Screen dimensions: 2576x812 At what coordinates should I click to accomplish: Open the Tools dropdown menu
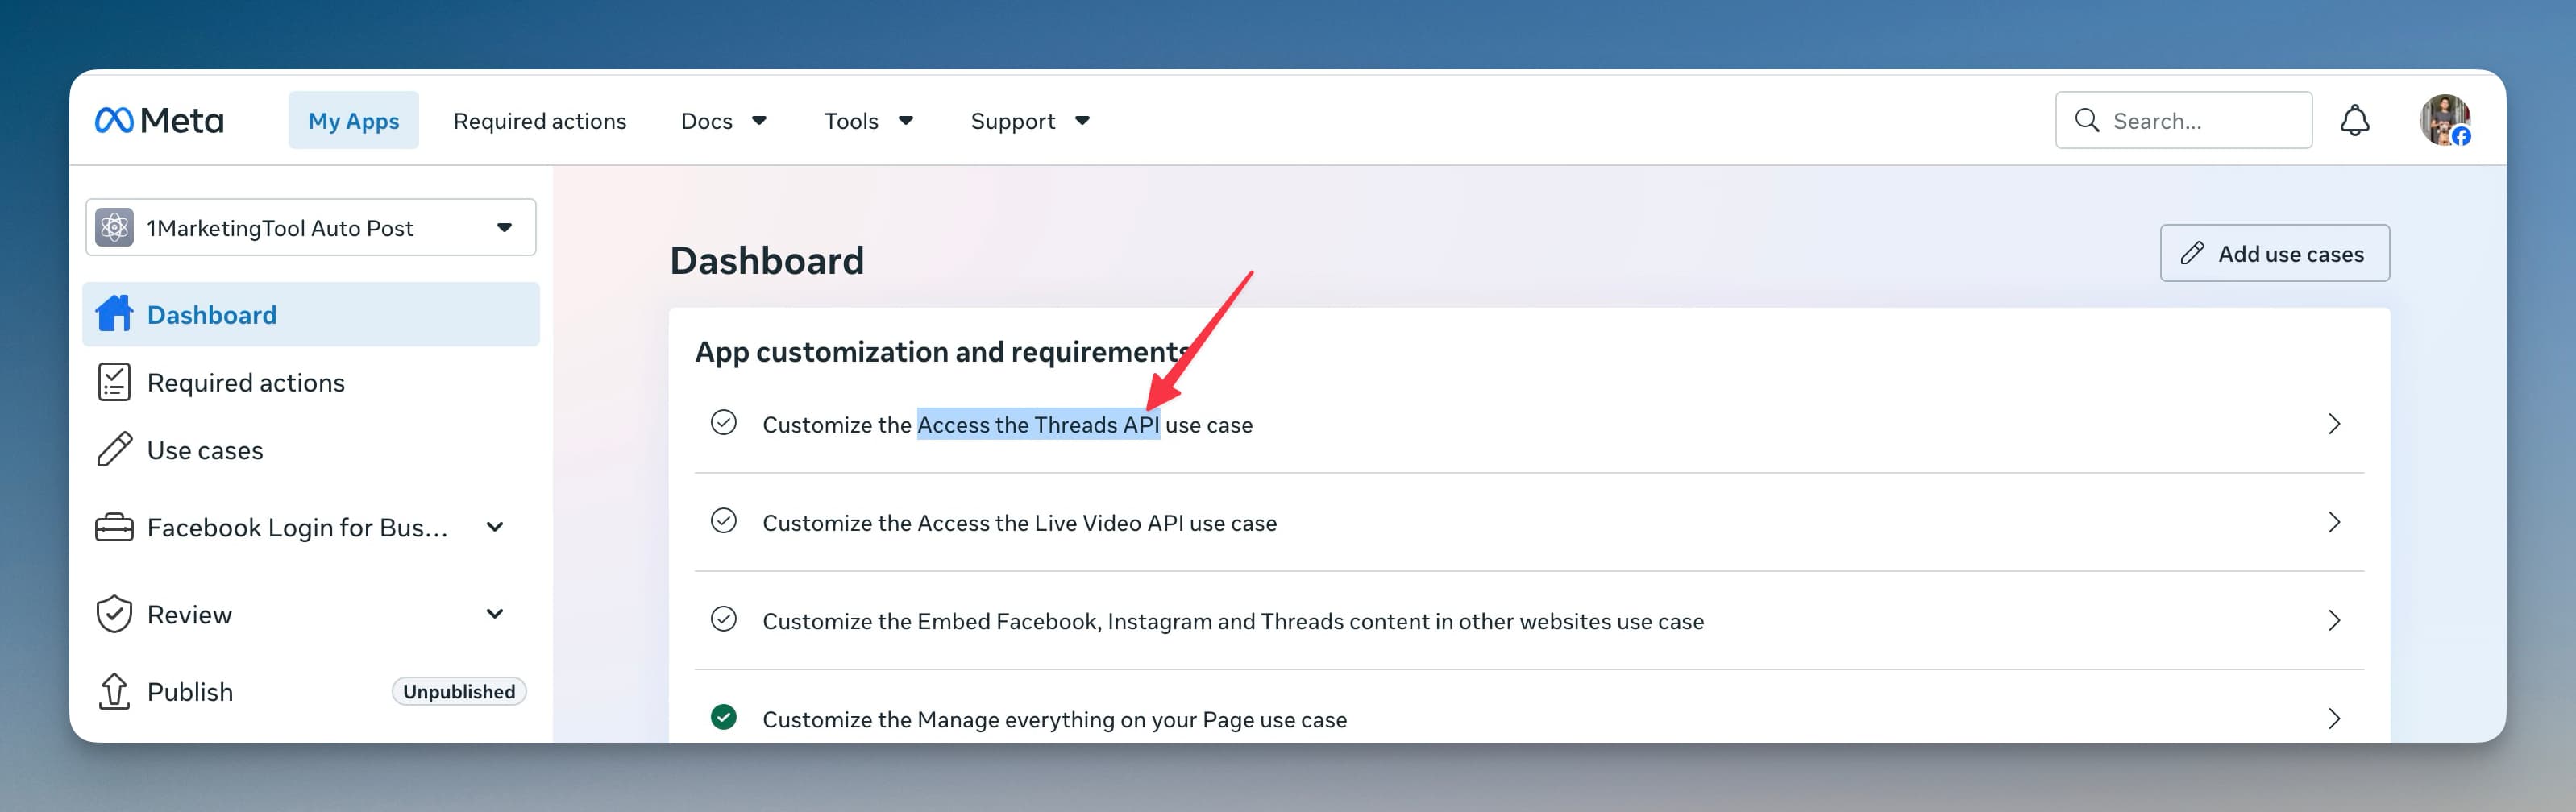pos(868,121)
